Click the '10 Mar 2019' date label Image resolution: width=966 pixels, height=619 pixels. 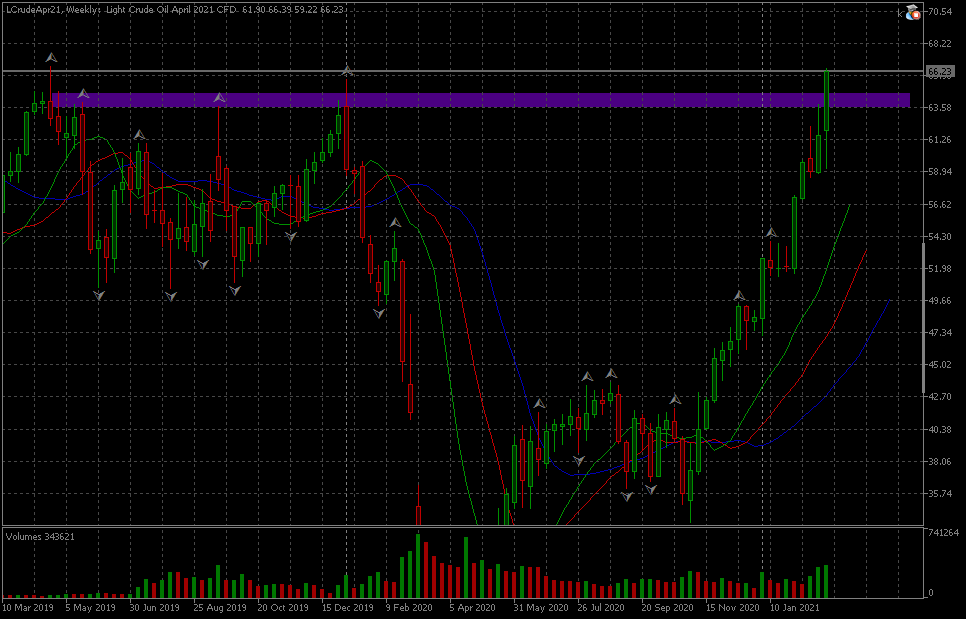pos(28,608)
